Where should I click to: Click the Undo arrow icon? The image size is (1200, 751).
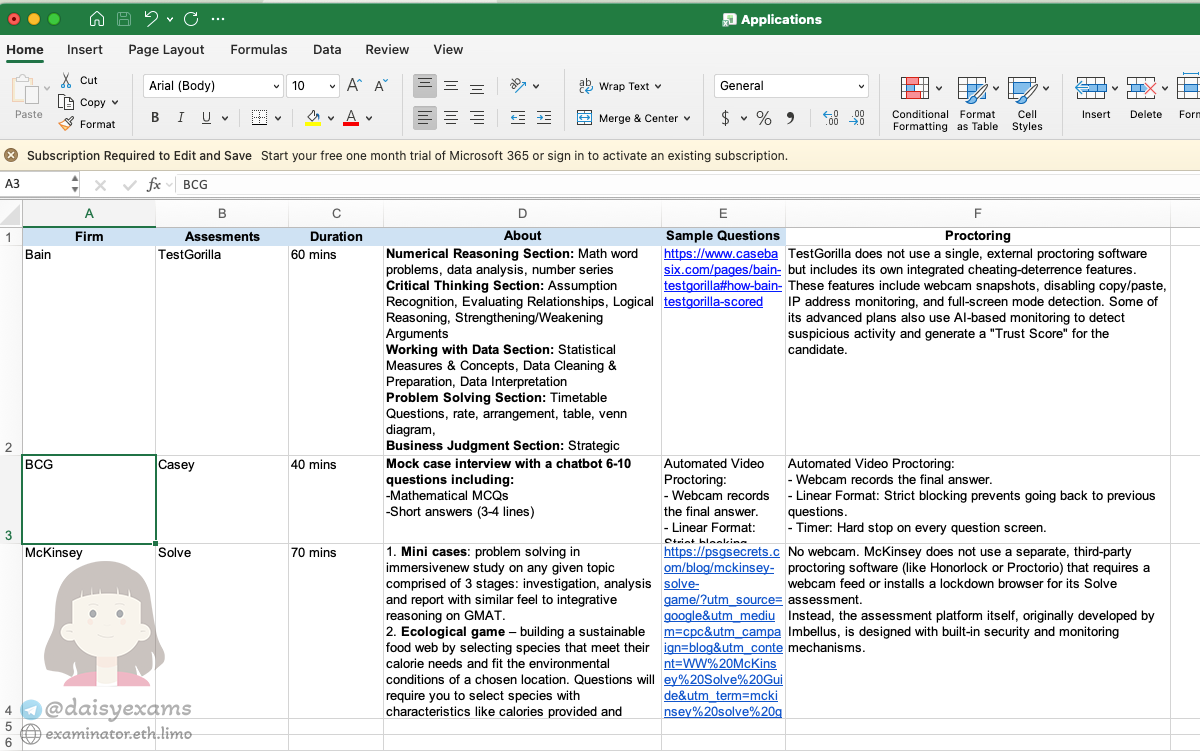pyautogui.click(x=151, y=19)
